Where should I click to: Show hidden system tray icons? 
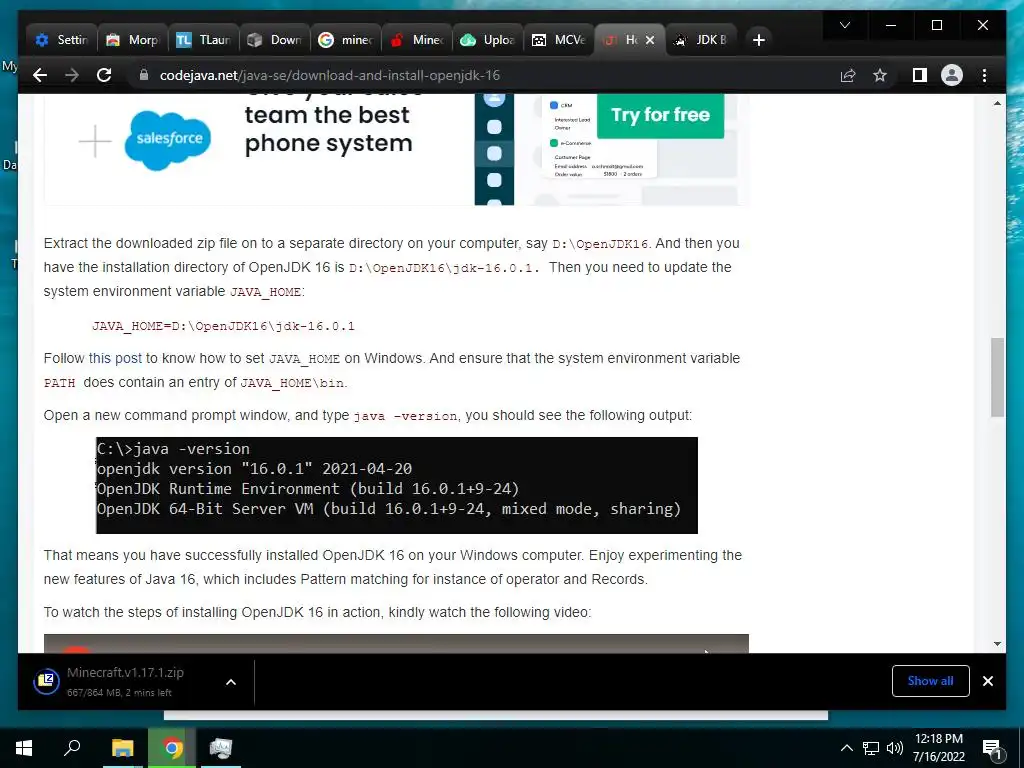coord(846,748)
